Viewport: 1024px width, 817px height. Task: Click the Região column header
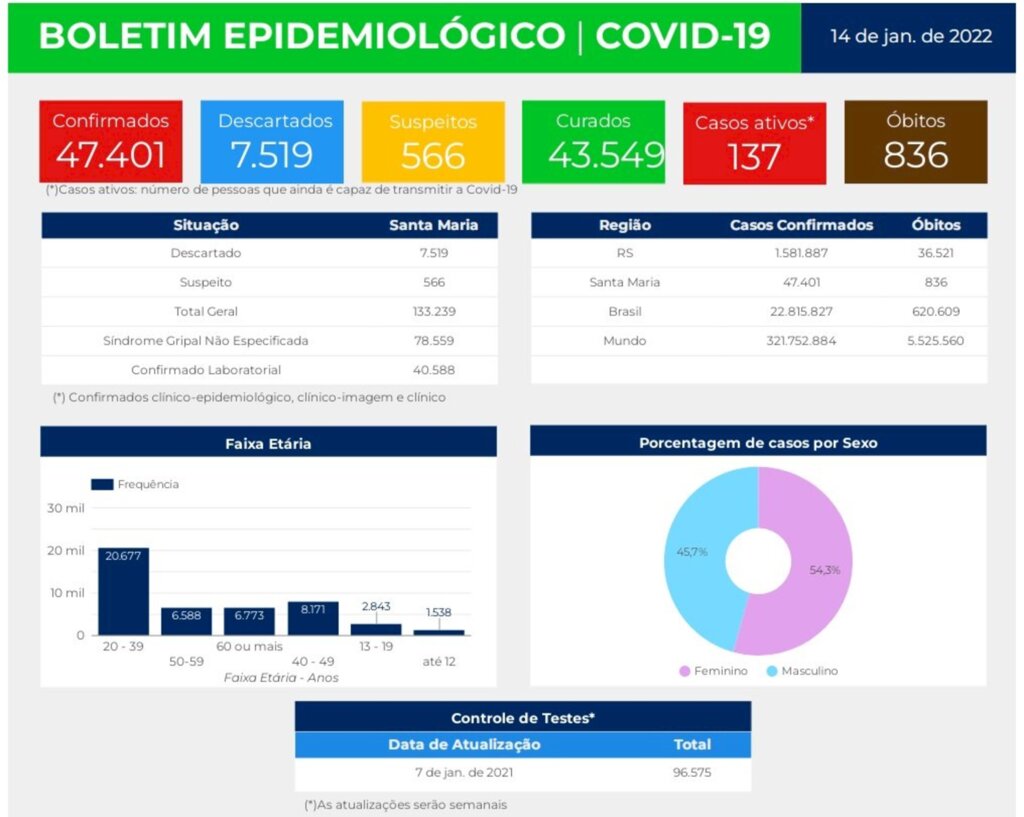[625, 225]
